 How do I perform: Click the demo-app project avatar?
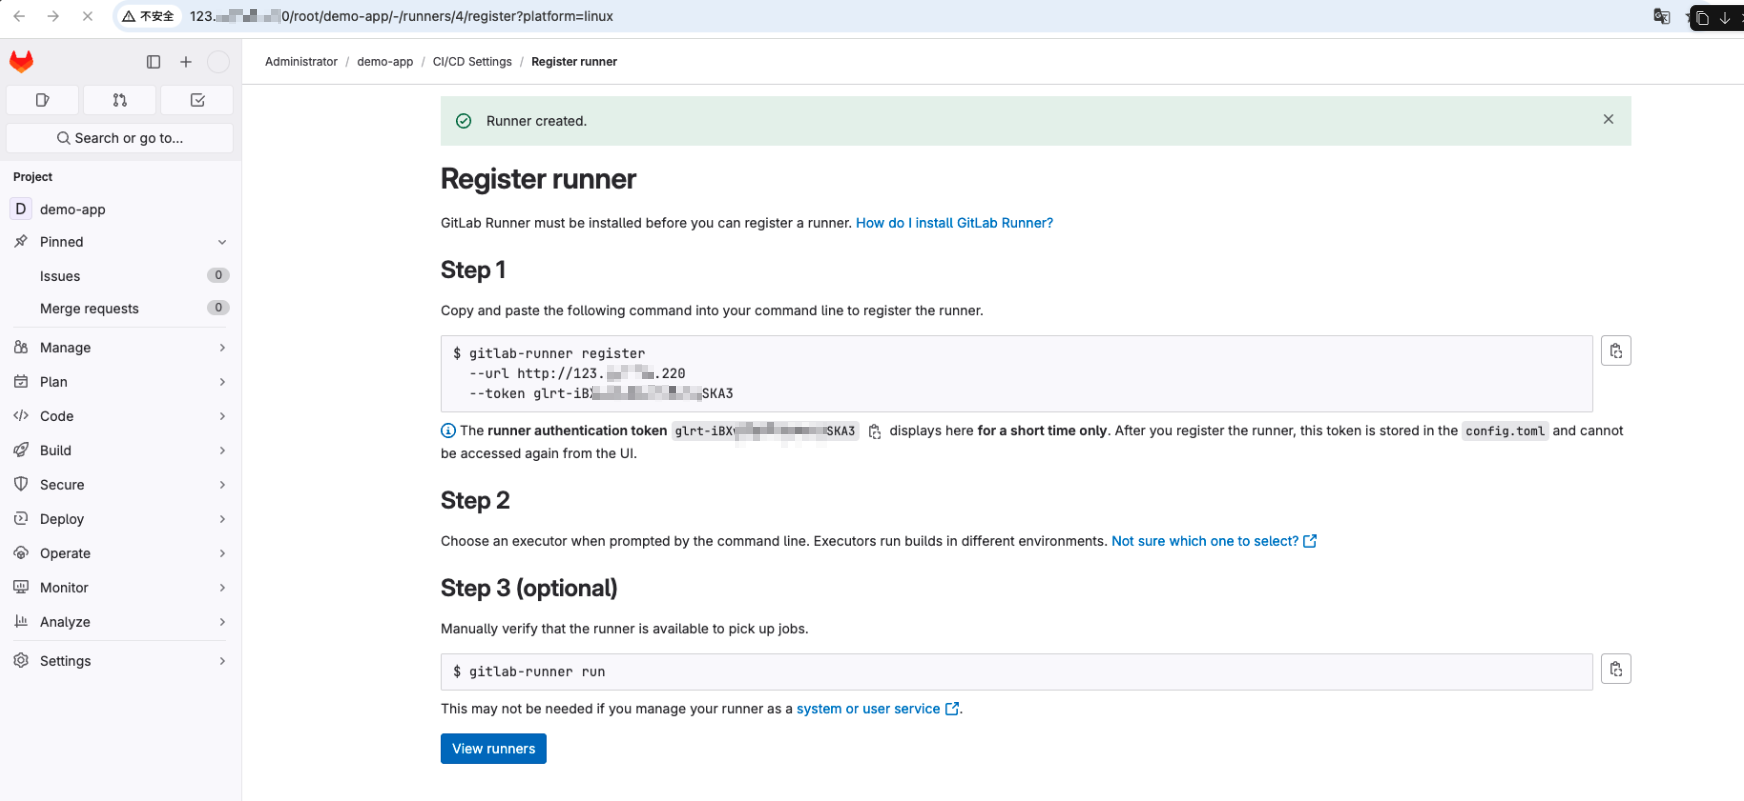pos(20,209)
